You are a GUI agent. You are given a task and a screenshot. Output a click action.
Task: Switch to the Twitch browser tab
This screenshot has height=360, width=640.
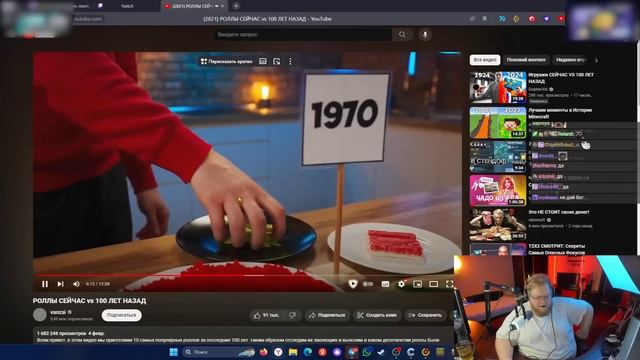127,6
